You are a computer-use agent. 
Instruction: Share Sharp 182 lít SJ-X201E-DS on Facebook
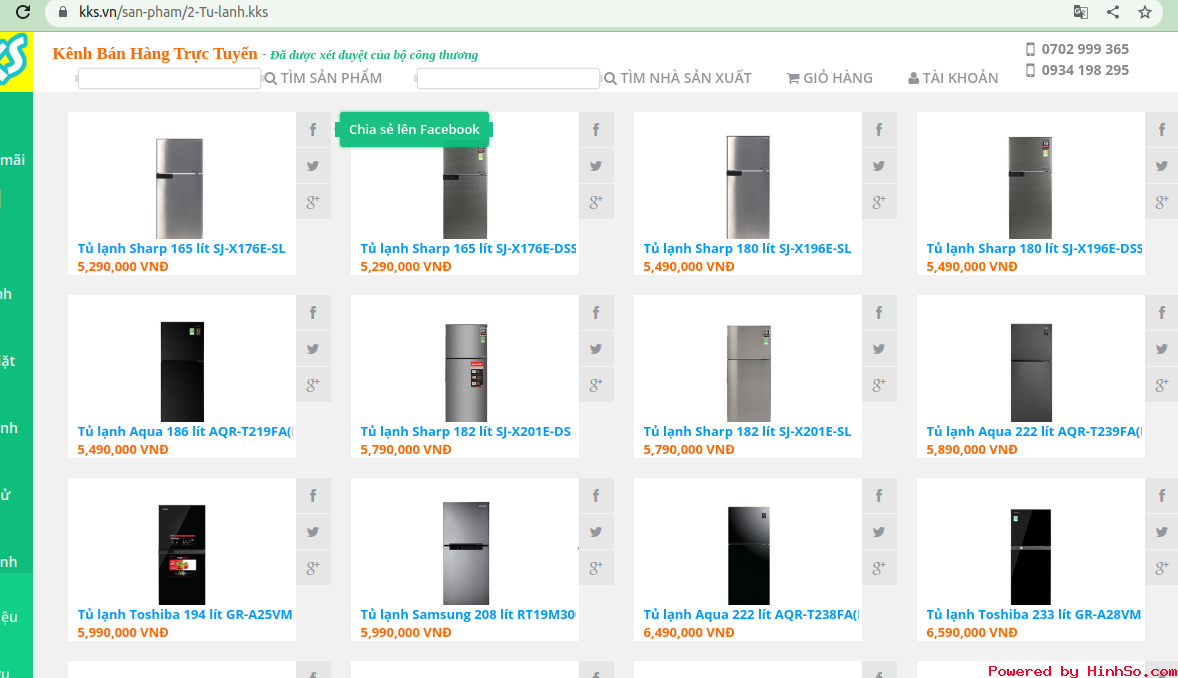pos(597,313)
